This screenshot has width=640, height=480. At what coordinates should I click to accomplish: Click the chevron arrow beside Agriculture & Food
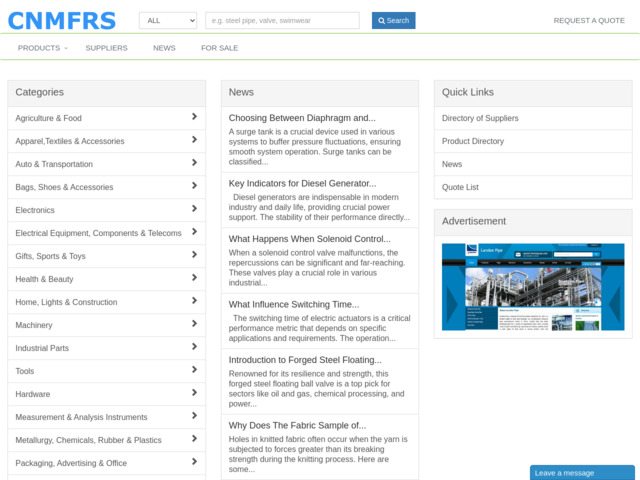click(194, 117)
